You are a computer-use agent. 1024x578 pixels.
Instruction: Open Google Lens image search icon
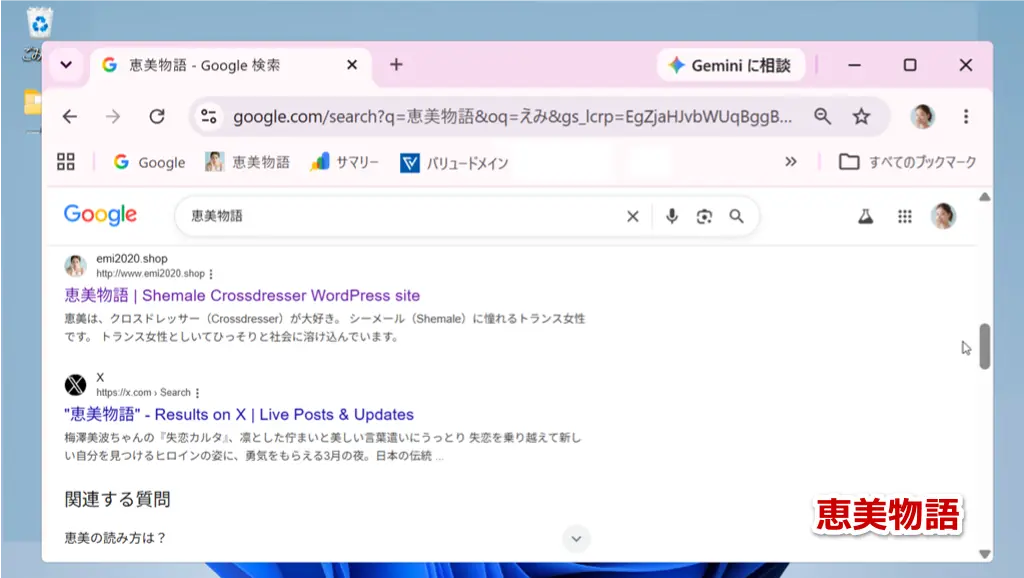point(704,216)
